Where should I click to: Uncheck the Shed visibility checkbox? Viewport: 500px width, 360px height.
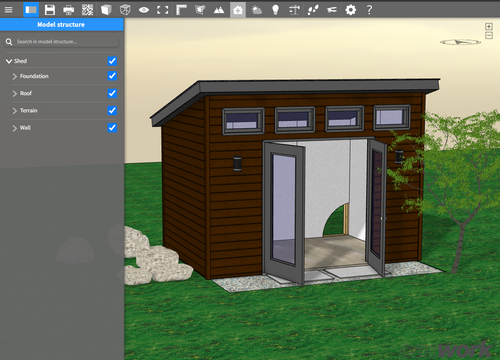(x=112, y=61)
